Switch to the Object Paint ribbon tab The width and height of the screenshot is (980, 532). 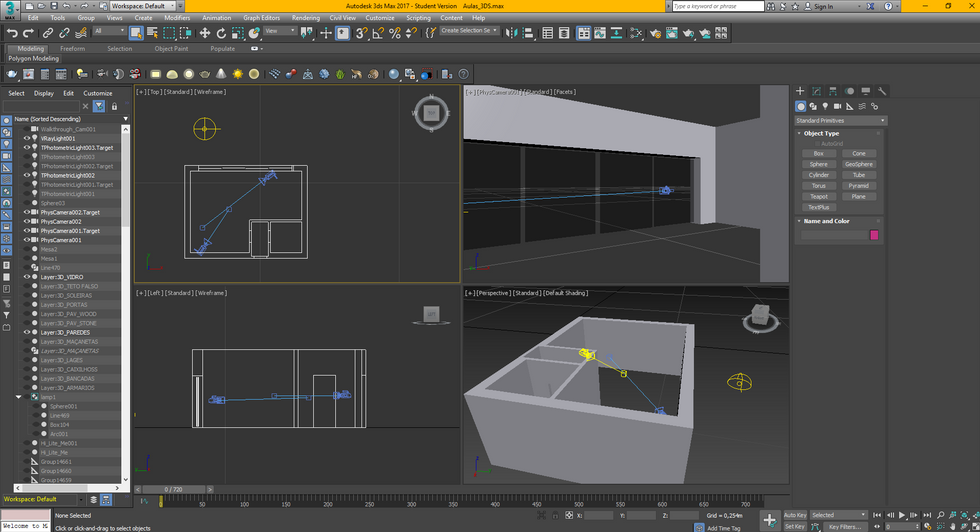click(x=171, y=49)
